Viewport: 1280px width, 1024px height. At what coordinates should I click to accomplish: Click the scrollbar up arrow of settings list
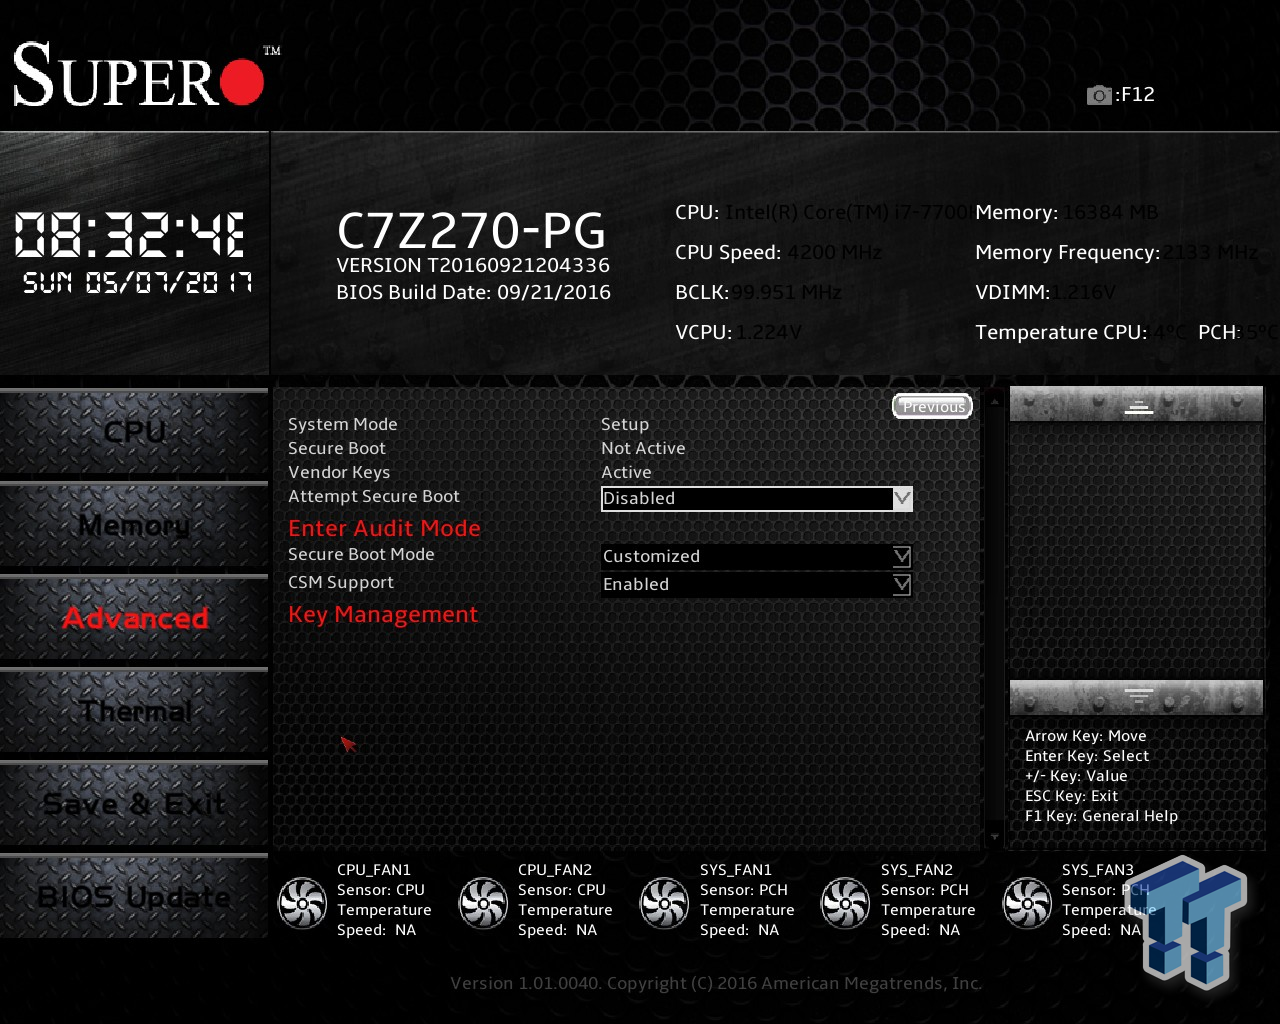pos(994,400)
